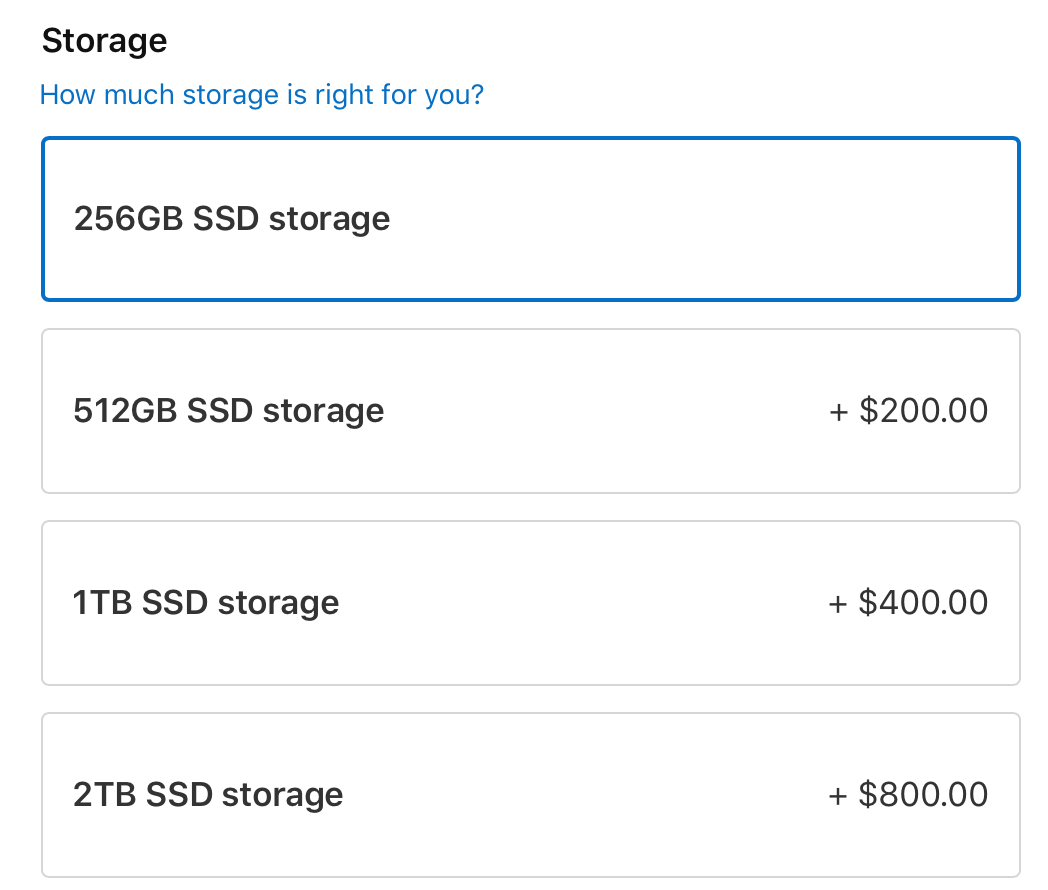
Task: Click the '+ $200.00' price label
Action: point(909,411)
